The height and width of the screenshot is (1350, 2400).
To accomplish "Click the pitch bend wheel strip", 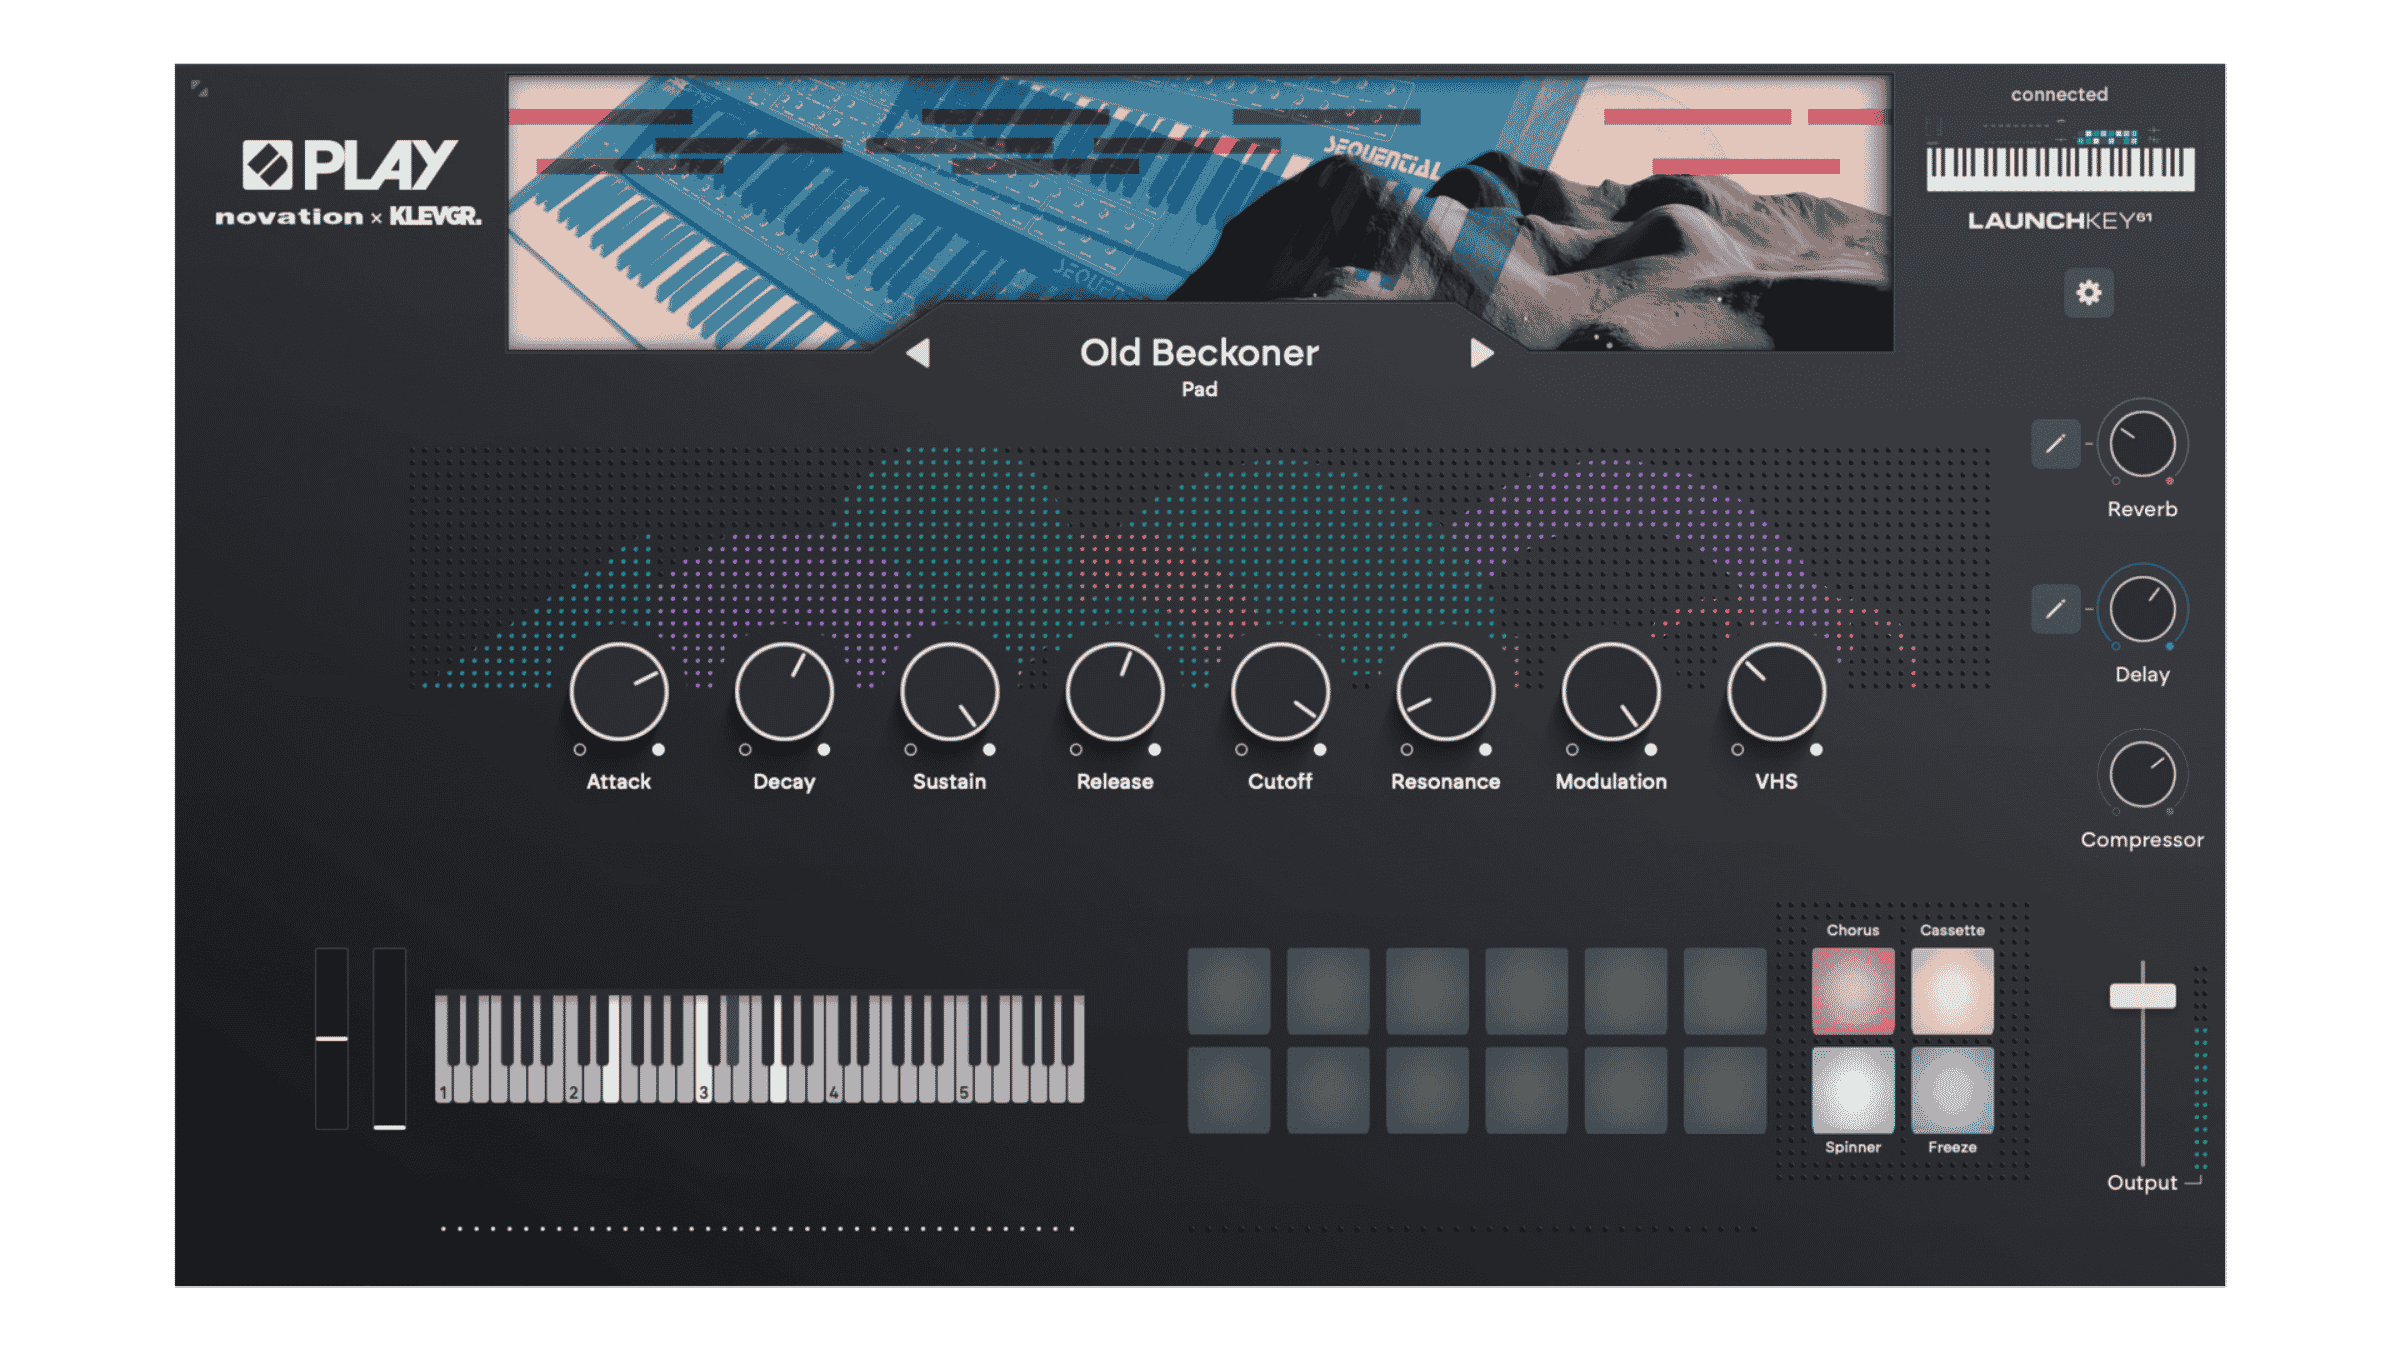I will 332,1038.
